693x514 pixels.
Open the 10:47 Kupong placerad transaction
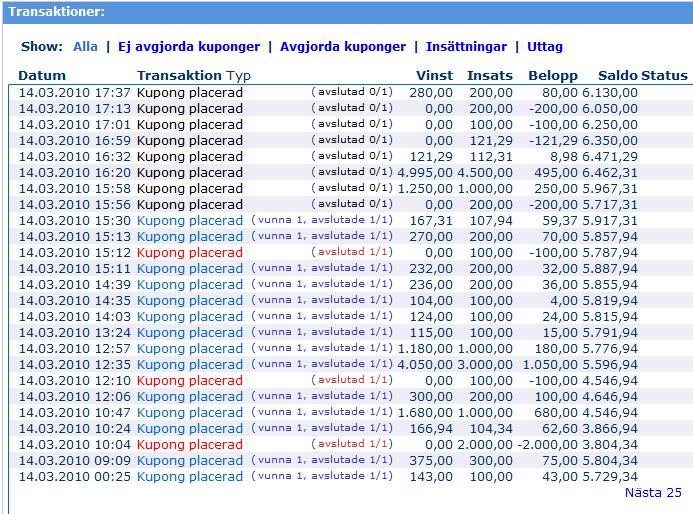(x=189, y=413)
